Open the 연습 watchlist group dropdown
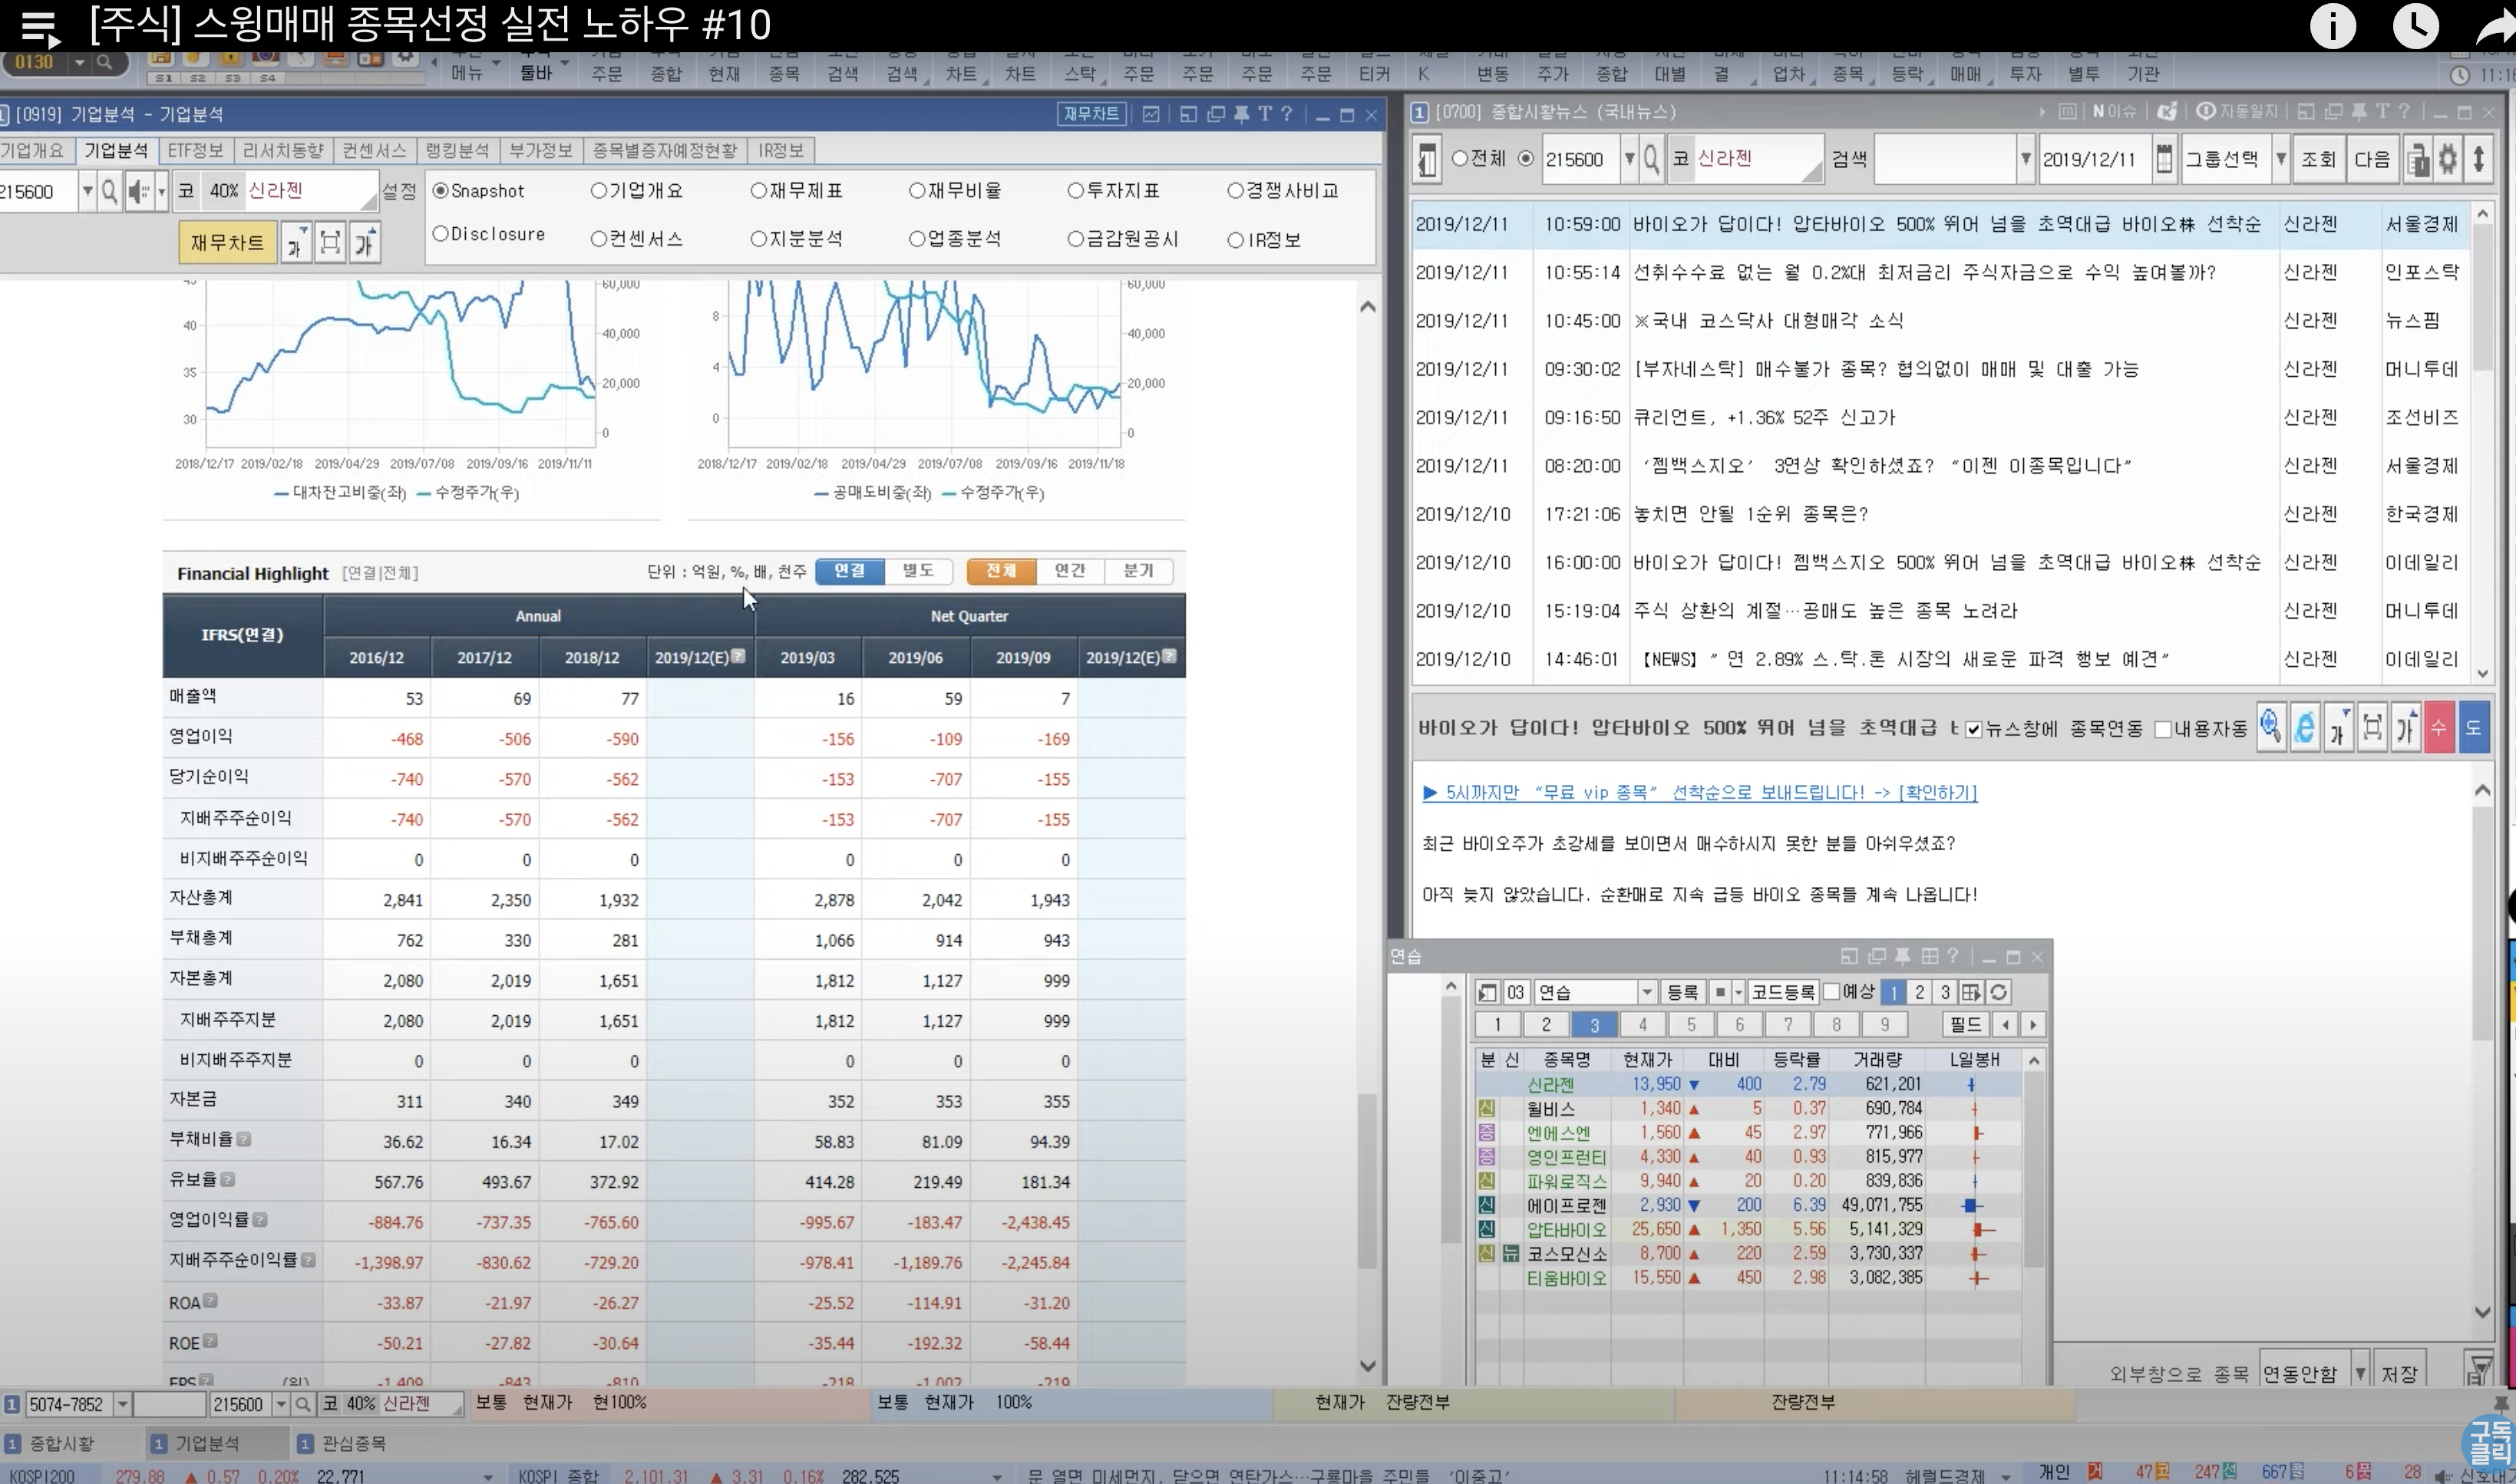The height and width of the screenshot is (1484, 2516). pos(1646,992)
